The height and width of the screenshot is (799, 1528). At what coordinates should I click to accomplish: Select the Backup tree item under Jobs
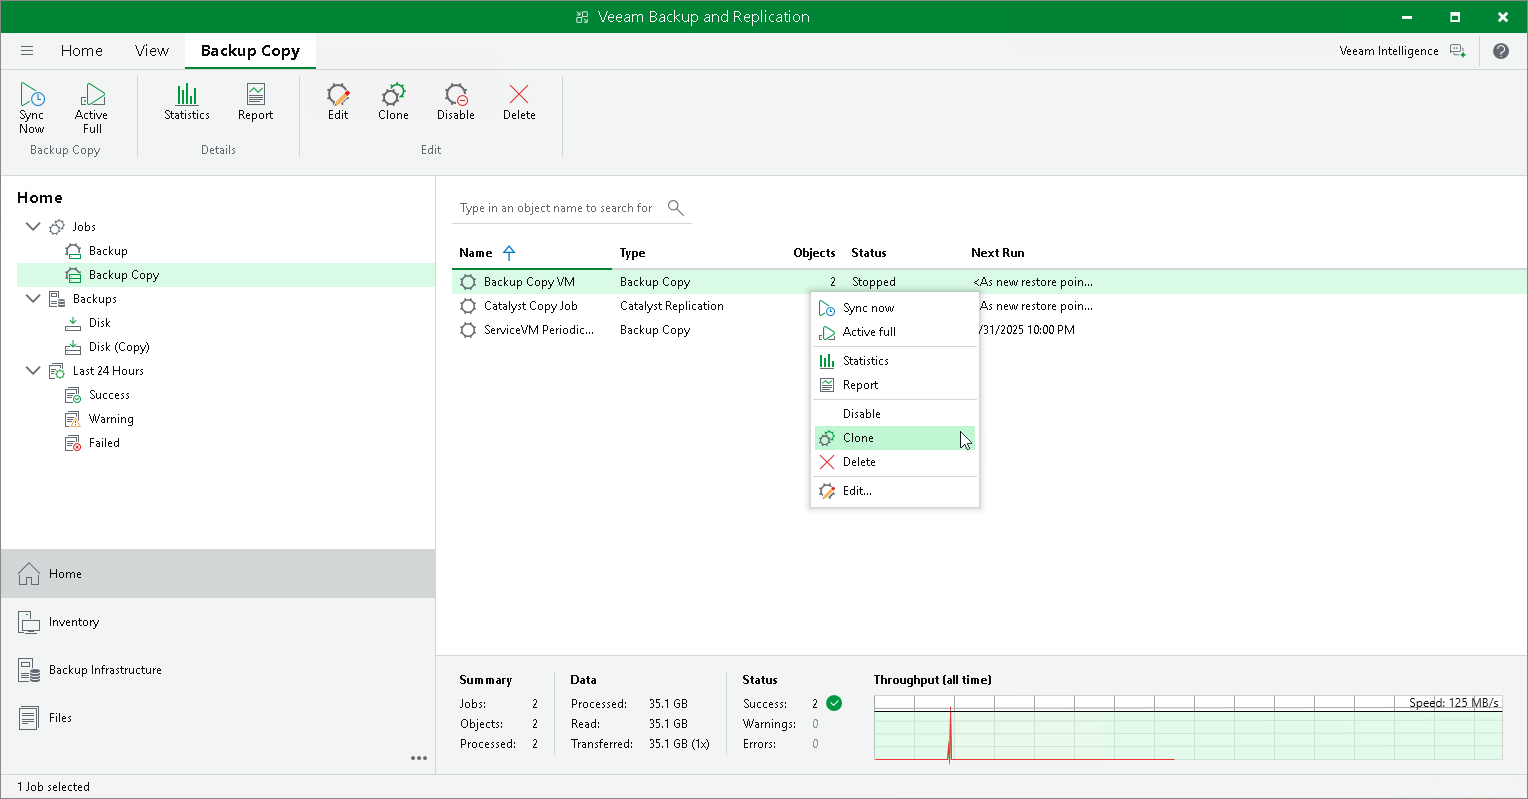point(108,251)
